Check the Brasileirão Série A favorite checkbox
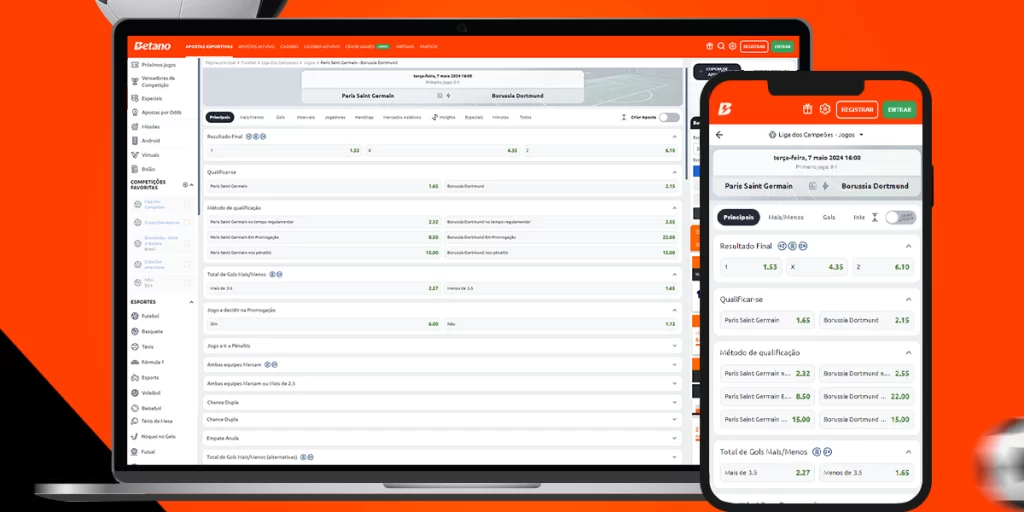Screen dimensions: 1024x512 pos(187,244)
